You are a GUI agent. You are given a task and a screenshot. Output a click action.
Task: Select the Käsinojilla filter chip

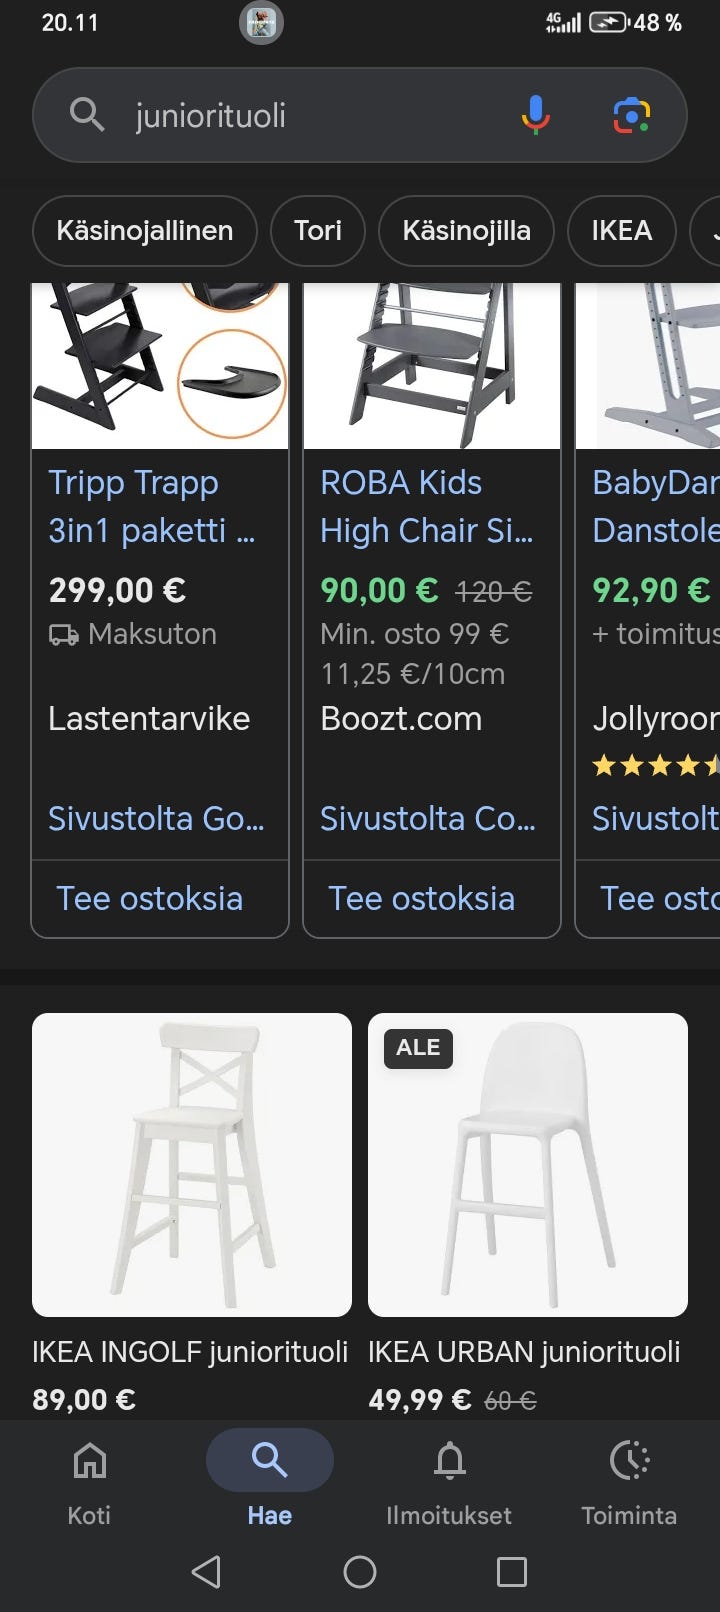[x=466, y=231]
